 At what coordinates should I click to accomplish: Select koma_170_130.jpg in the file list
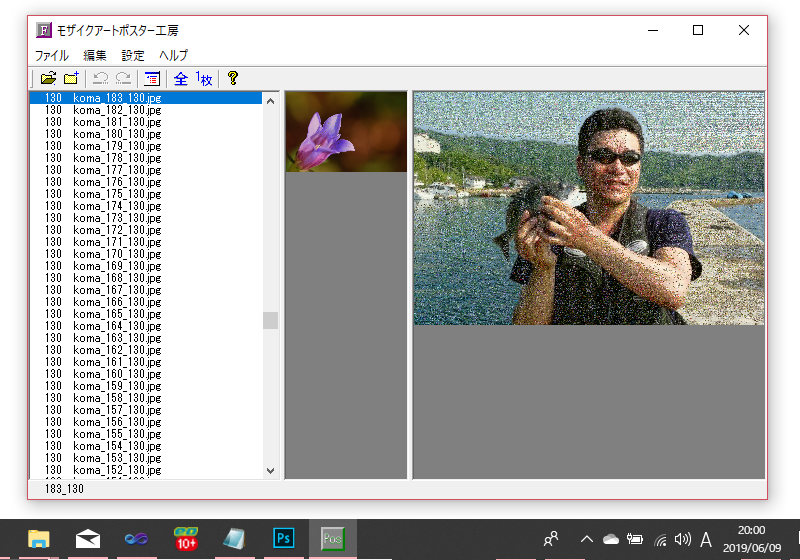[116, 254]
